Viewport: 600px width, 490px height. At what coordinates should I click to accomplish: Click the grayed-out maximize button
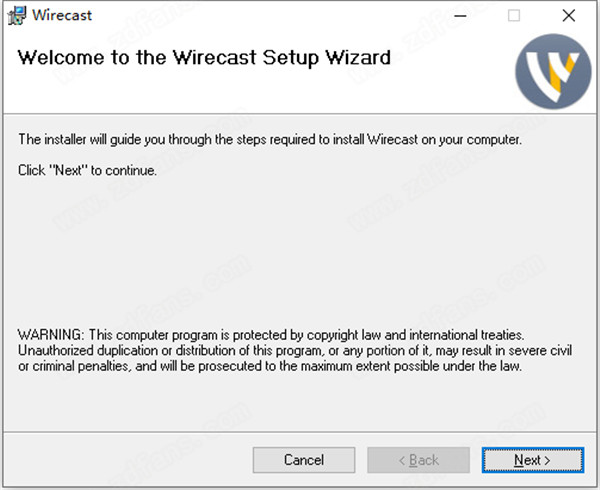[514, 16]
